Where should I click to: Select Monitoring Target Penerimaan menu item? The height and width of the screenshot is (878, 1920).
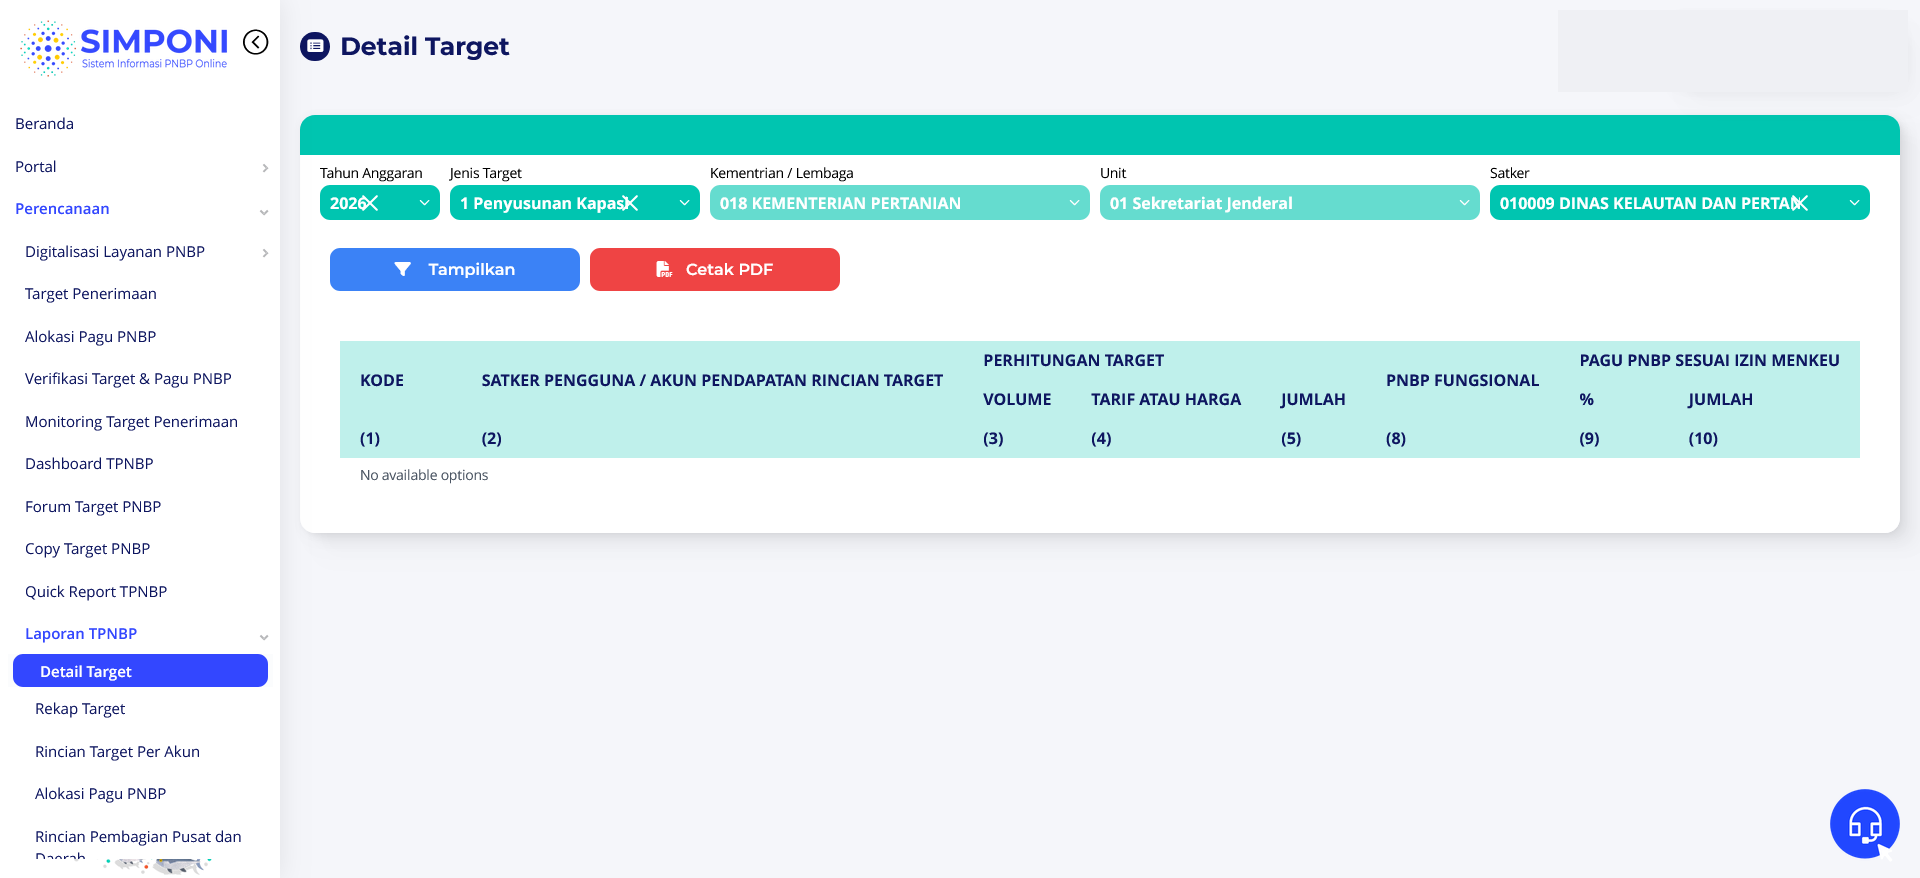[x=131, y=422]
